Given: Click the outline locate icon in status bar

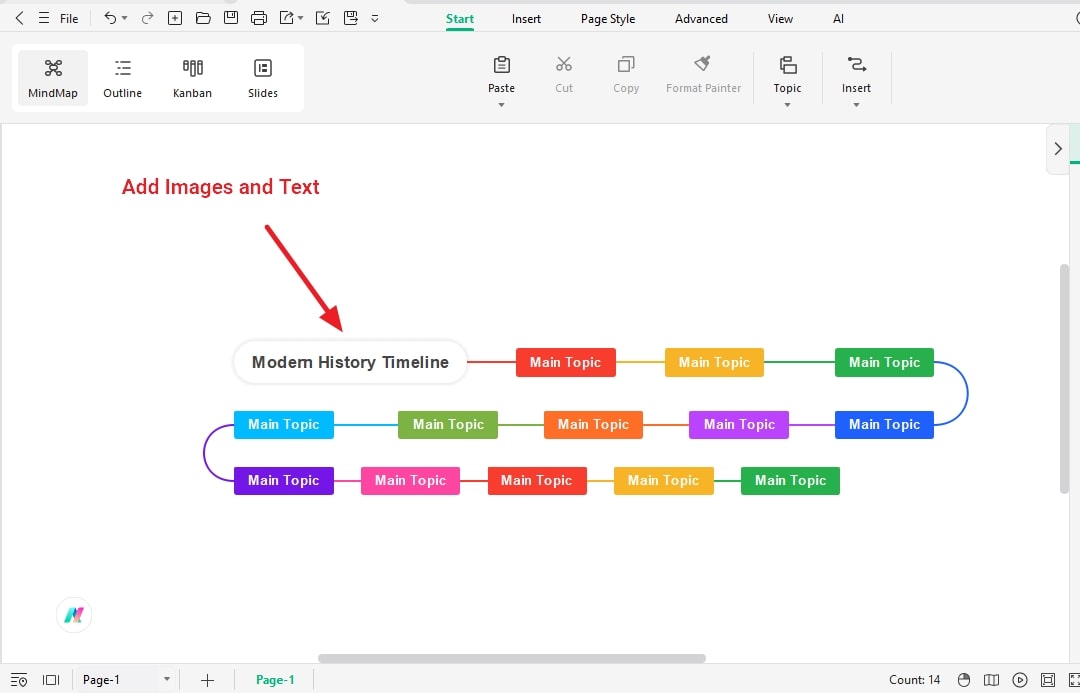Looking at the screenshot, I should tap(19, 680).
